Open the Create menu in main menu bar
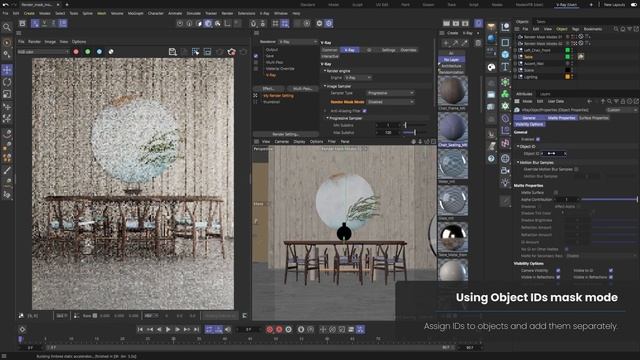 [x=29, y=13]
